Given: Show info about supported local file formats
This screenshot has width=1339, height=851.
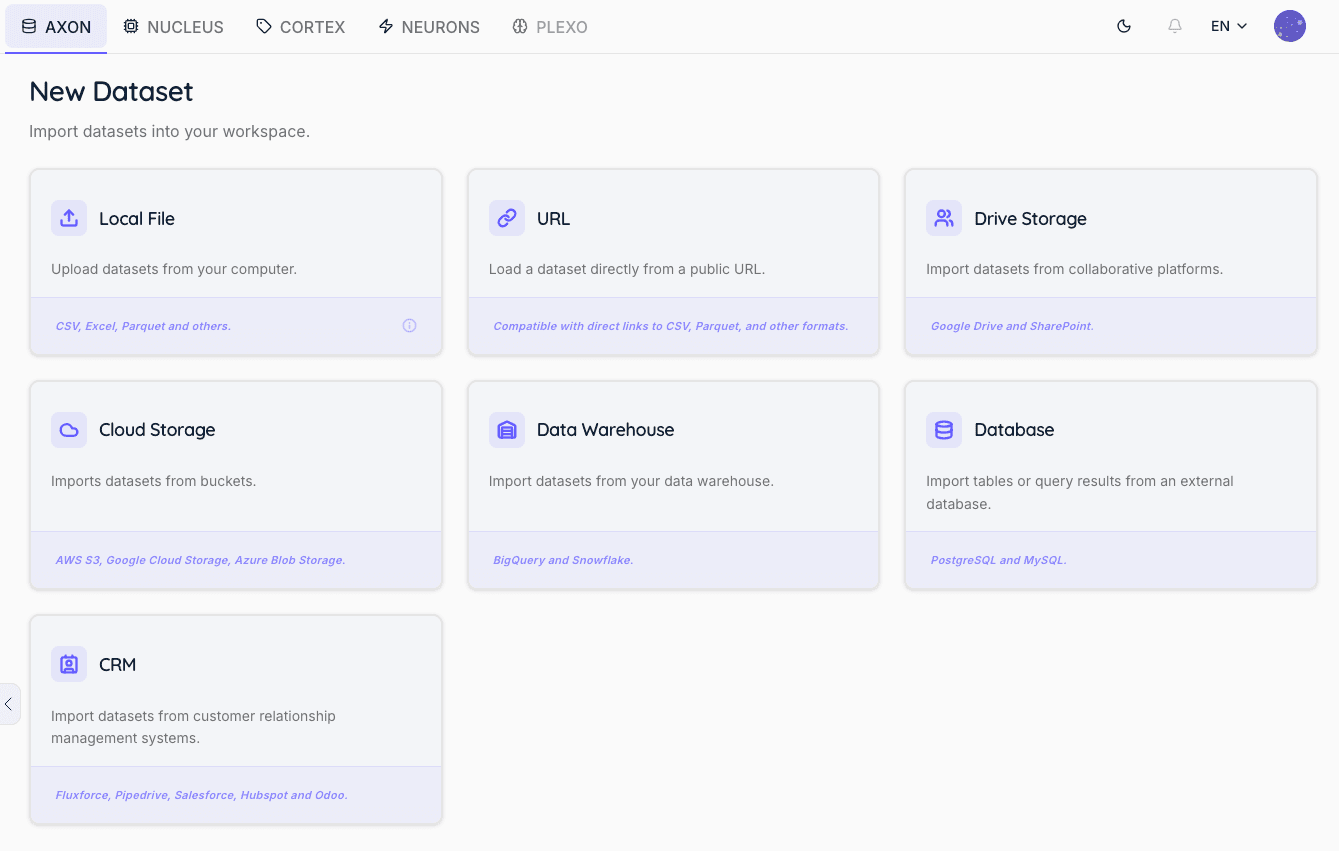Looking at the screenshot, I should (409, 325).
